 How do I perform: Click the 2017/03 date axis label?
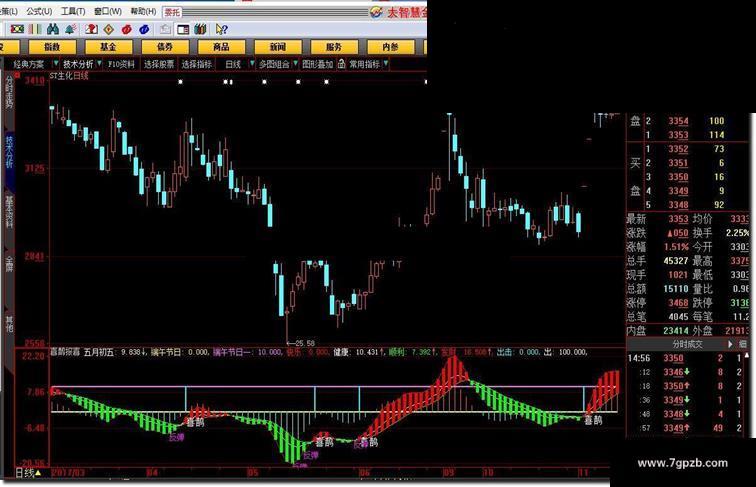pyautogui.click(x=68, y=473)
